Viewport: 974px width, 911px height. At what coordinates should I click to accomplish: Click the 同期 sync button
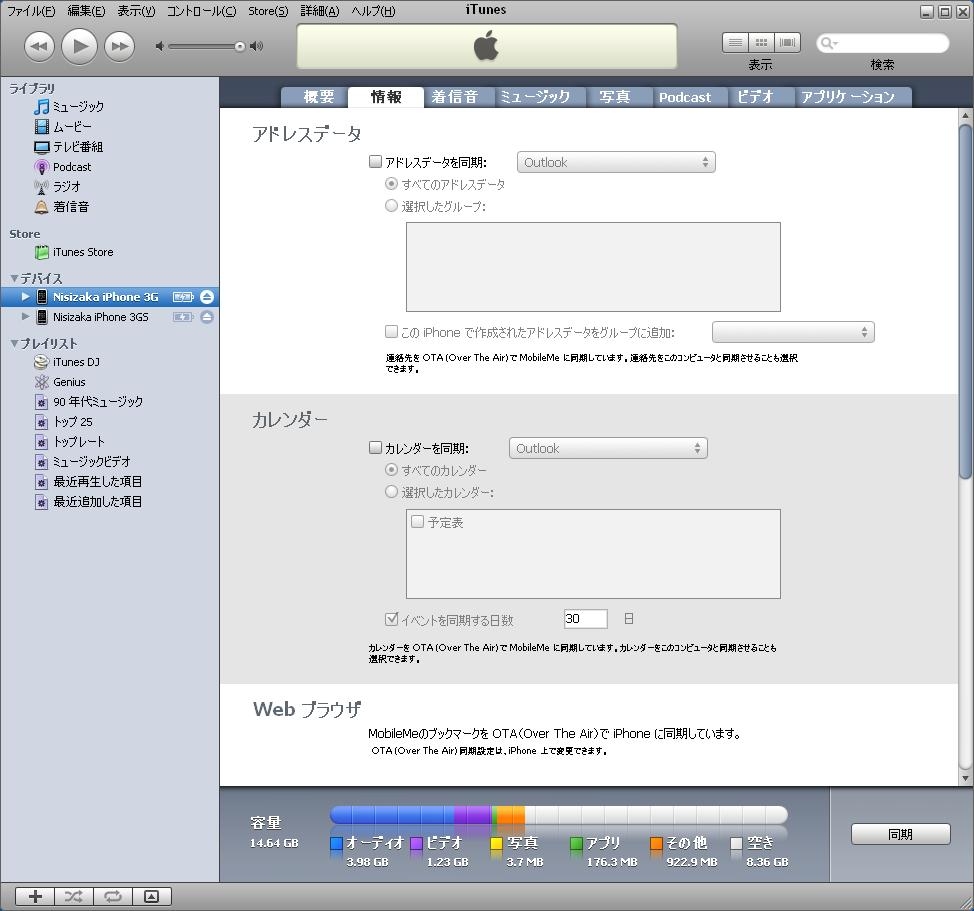click(x=900, y=834)
